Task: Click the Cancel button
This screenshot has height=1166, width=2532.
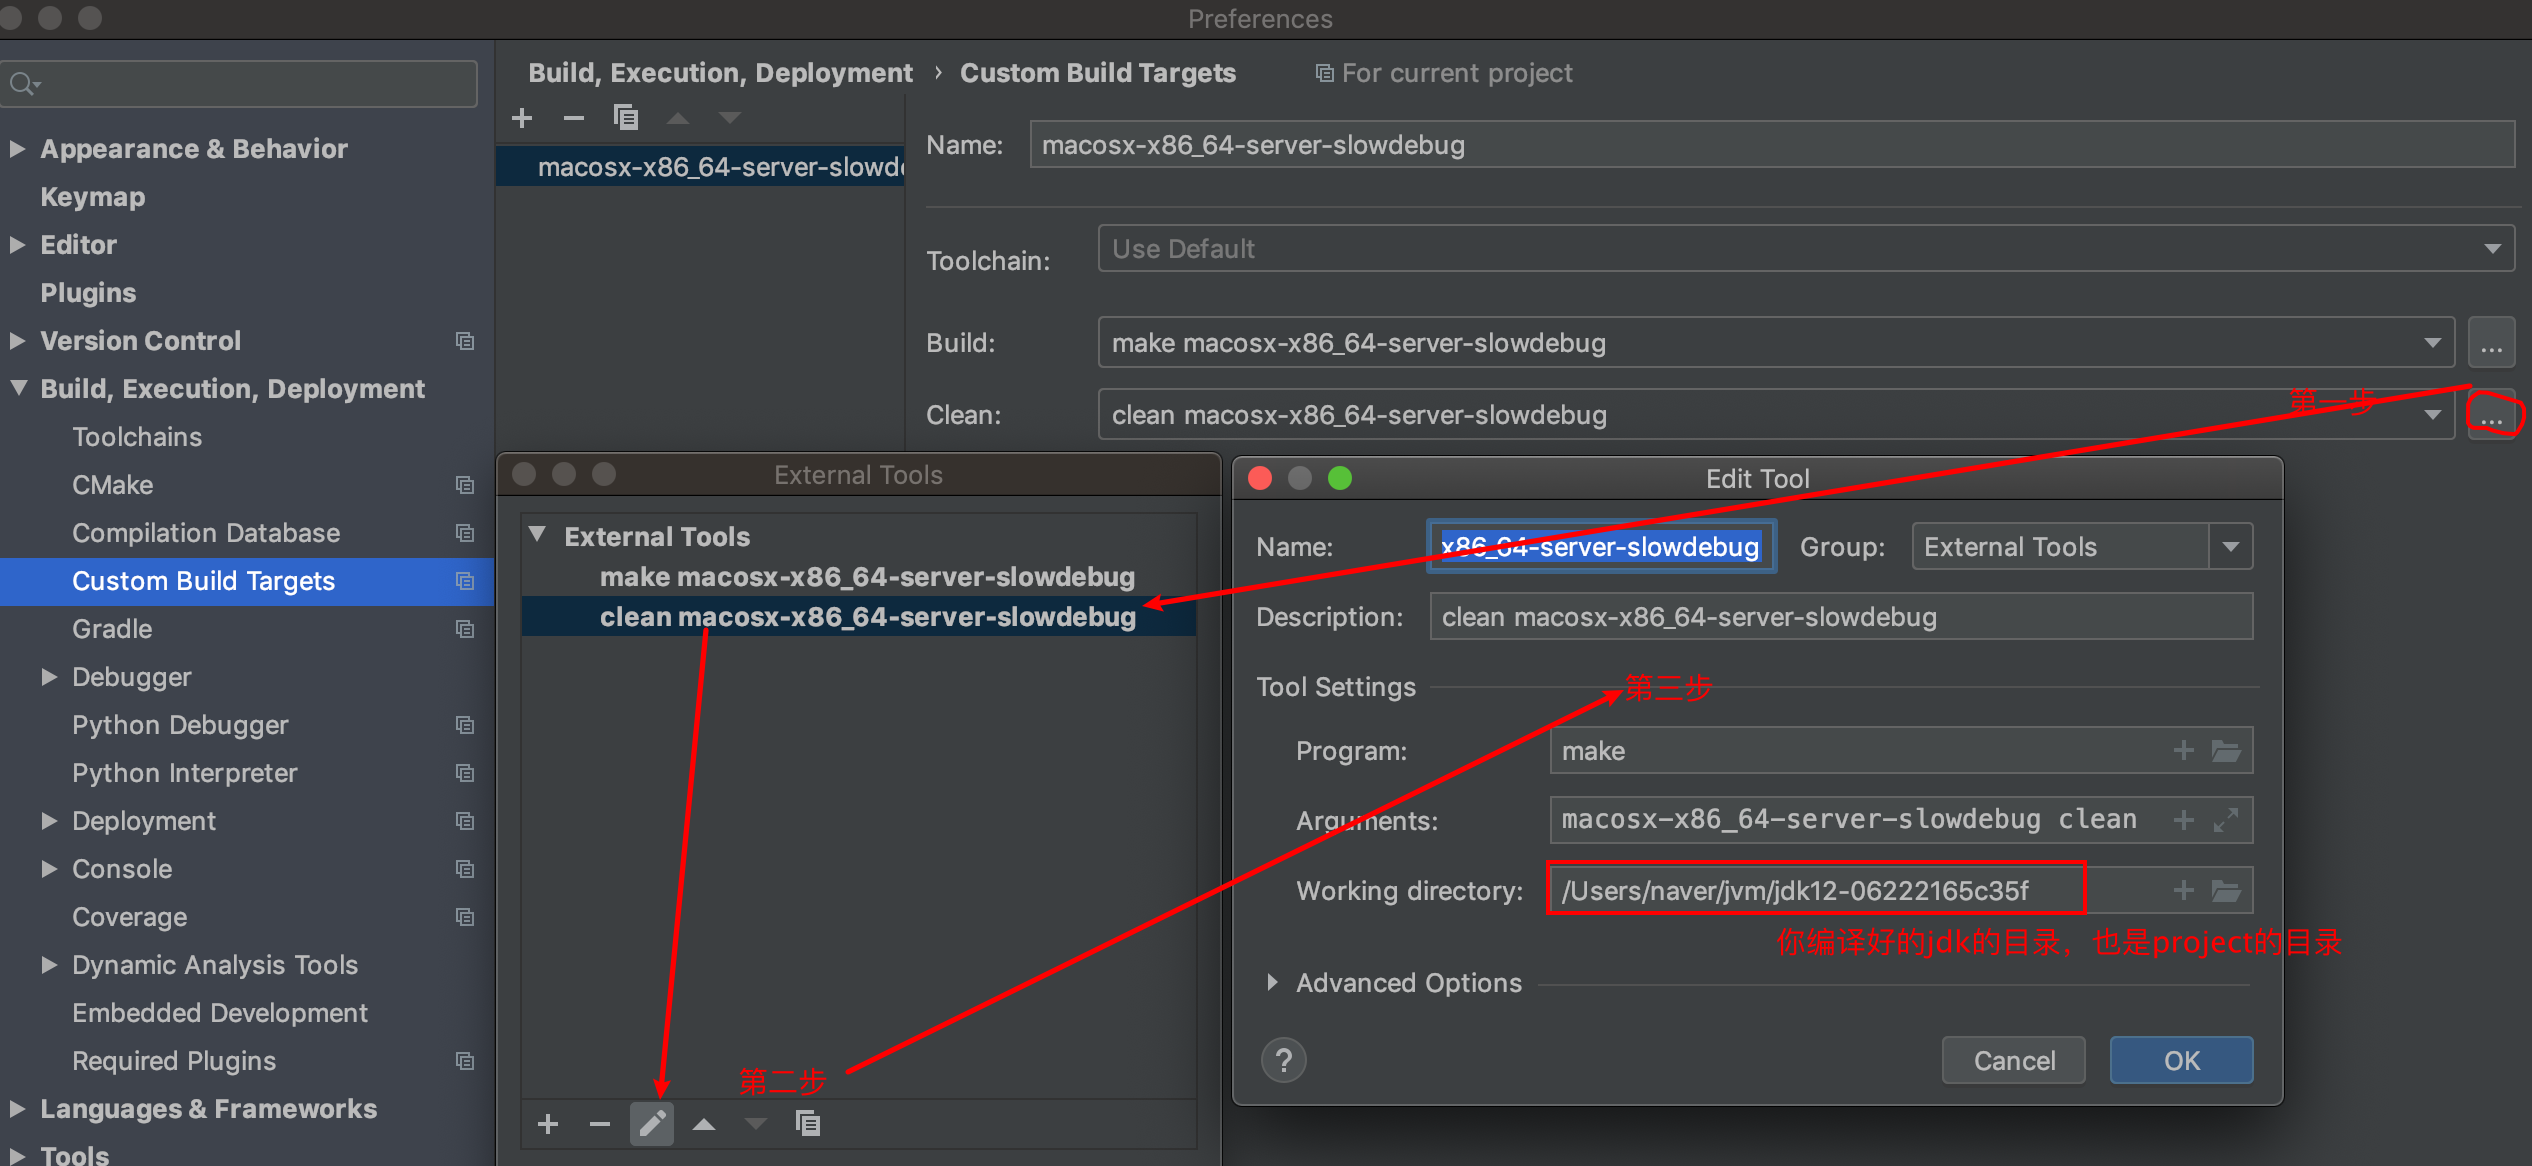Action: pos(2013,1060)
